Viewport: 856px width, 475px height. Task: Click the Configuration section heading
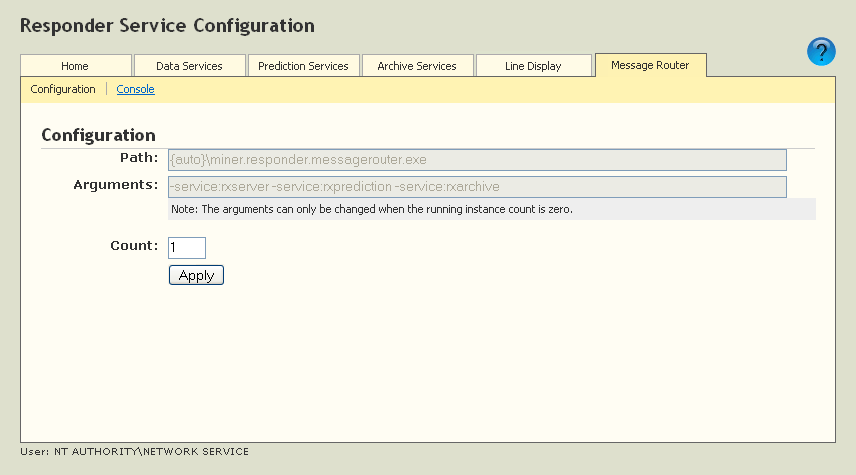coord(98,135)
